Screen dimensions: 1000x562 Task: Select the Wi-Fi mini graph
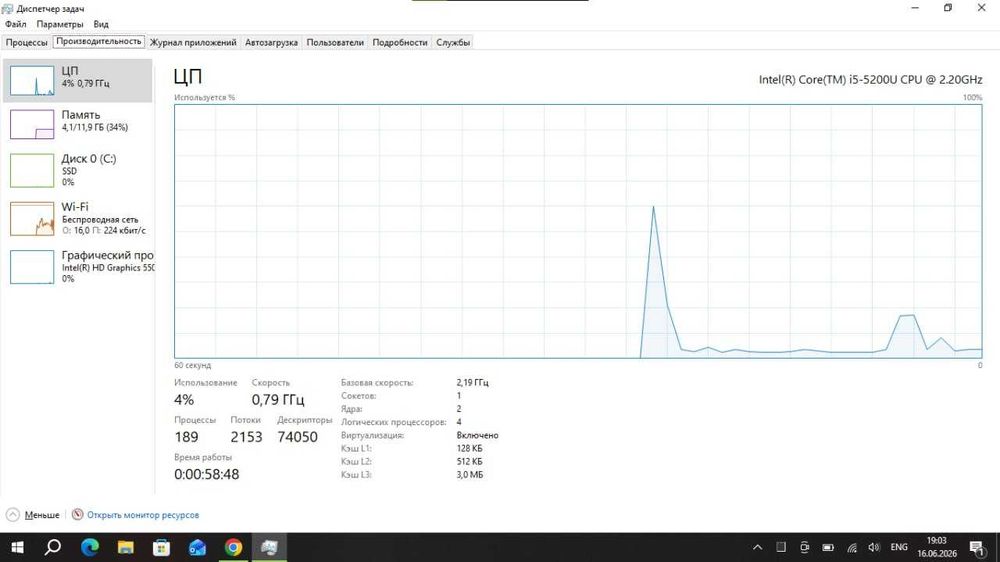(x=32, y=219)
